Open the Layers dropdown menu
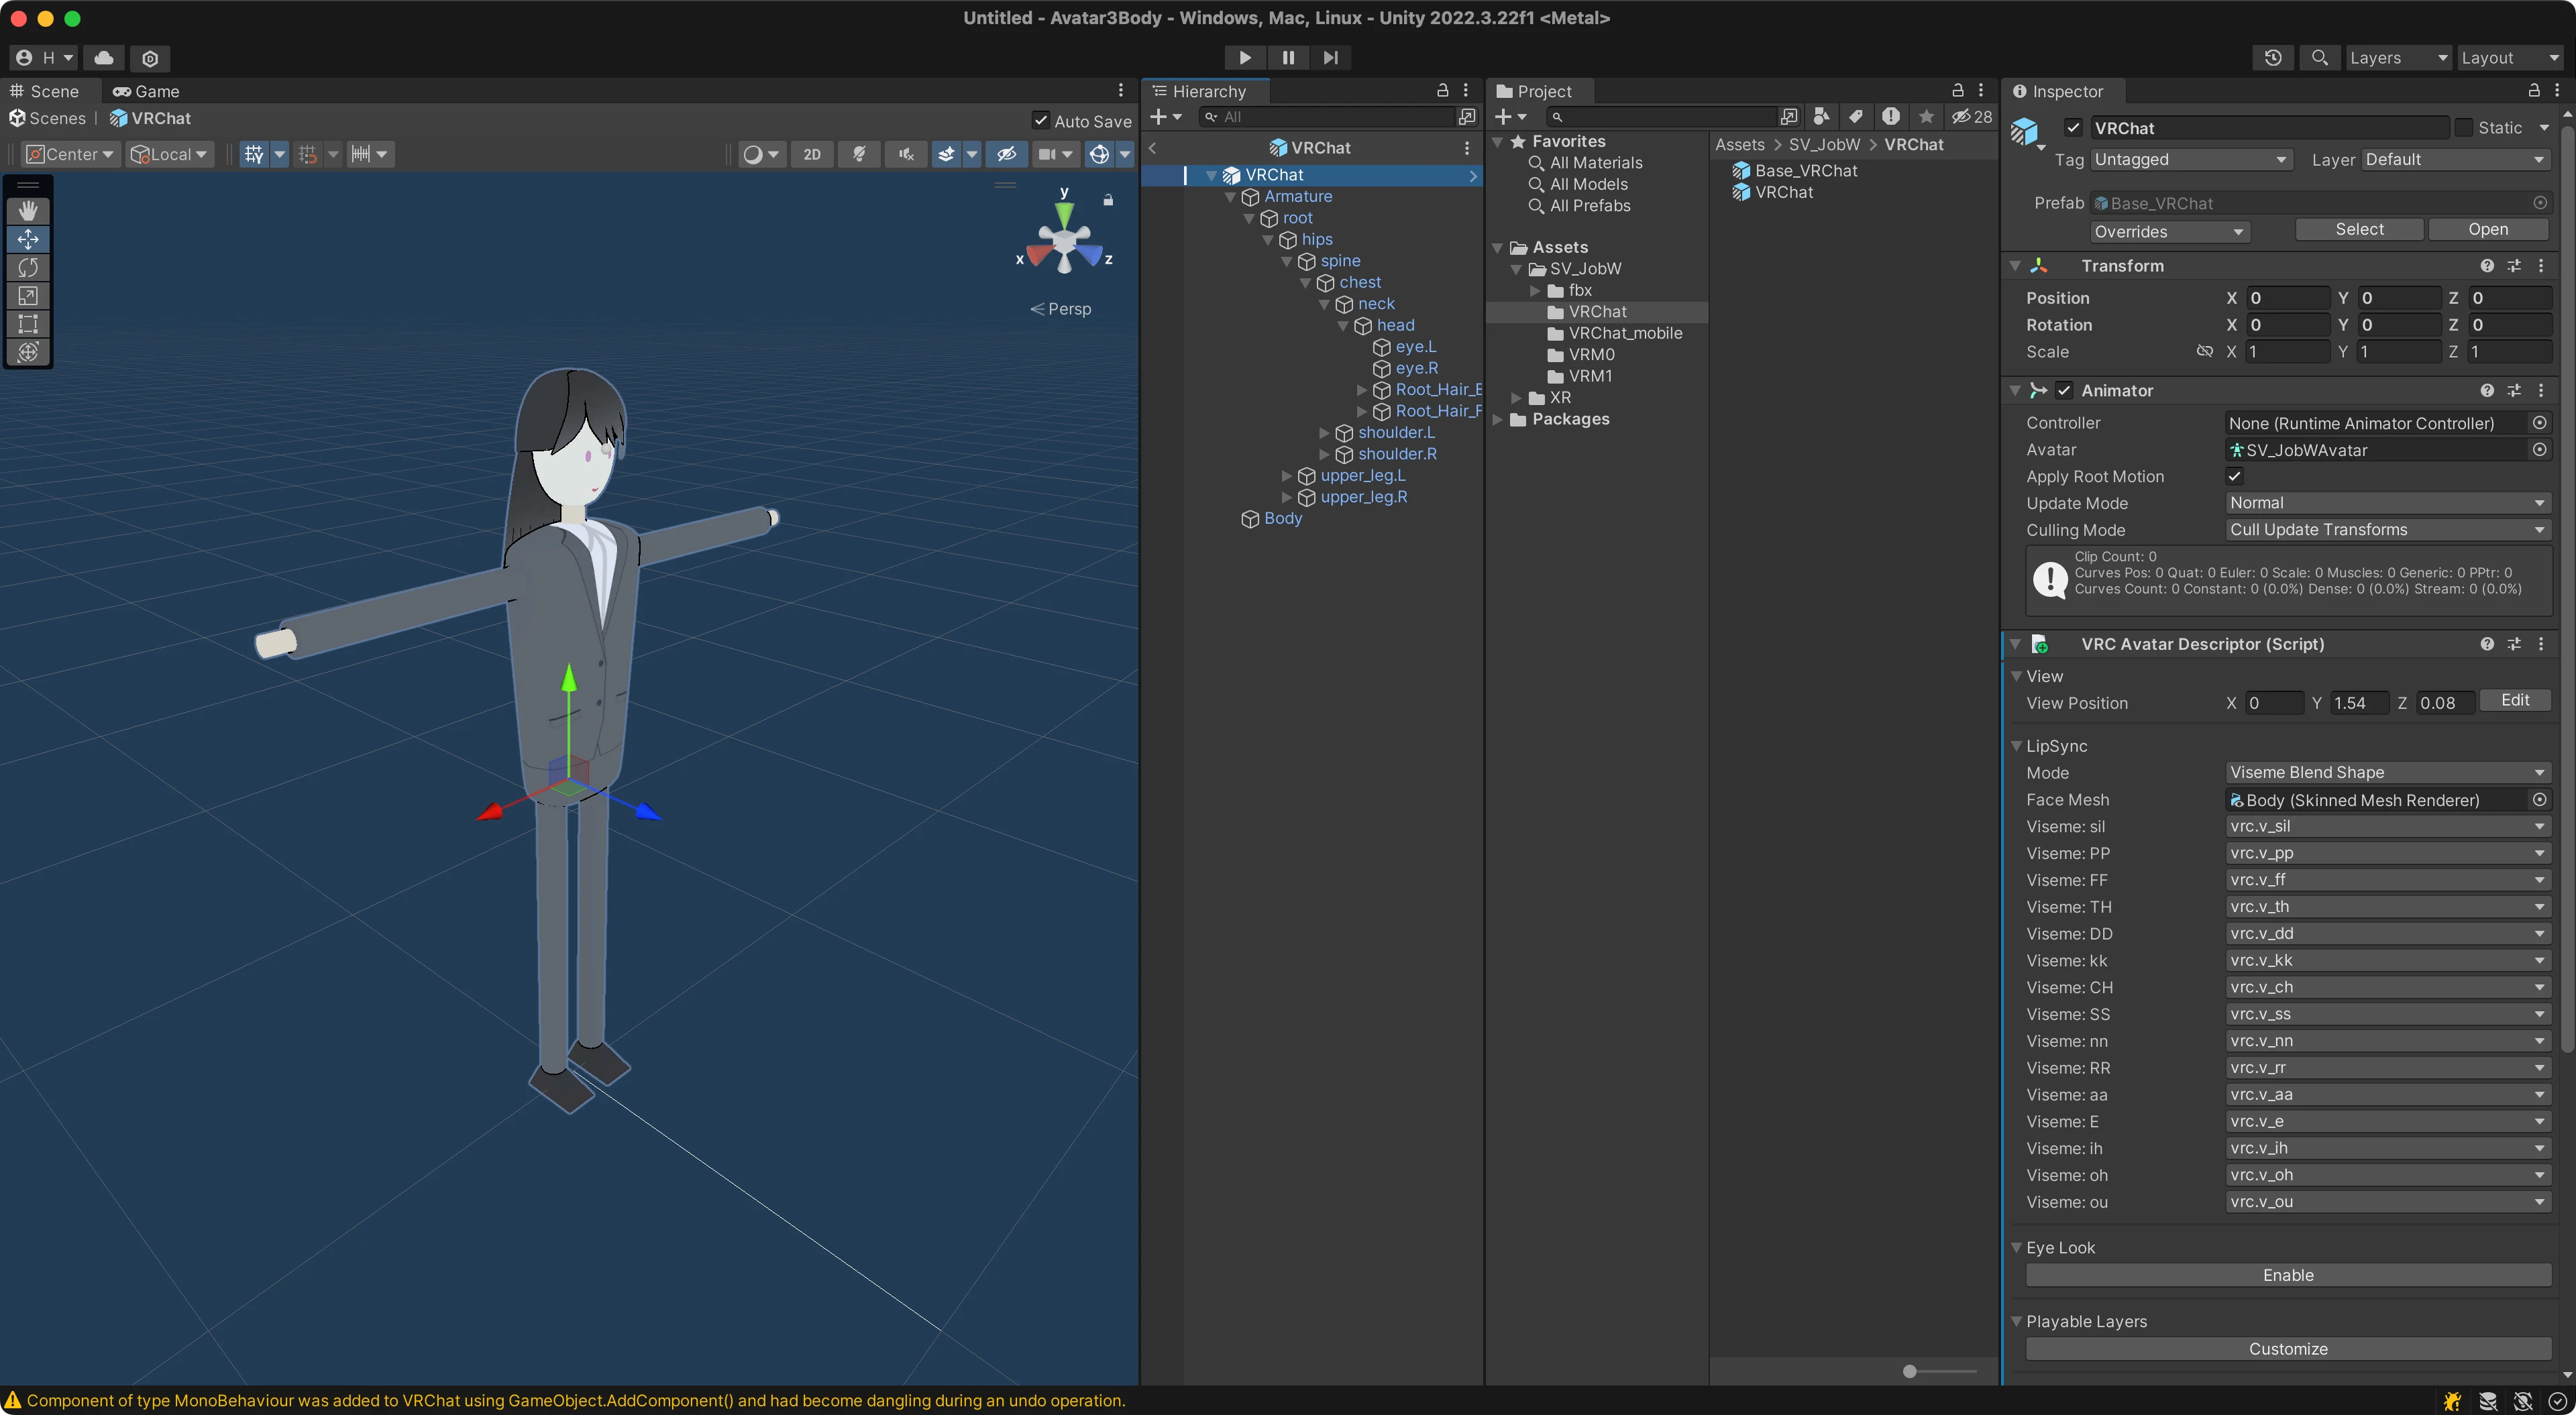2576x1415 pixels. (x=2398, y=58)
